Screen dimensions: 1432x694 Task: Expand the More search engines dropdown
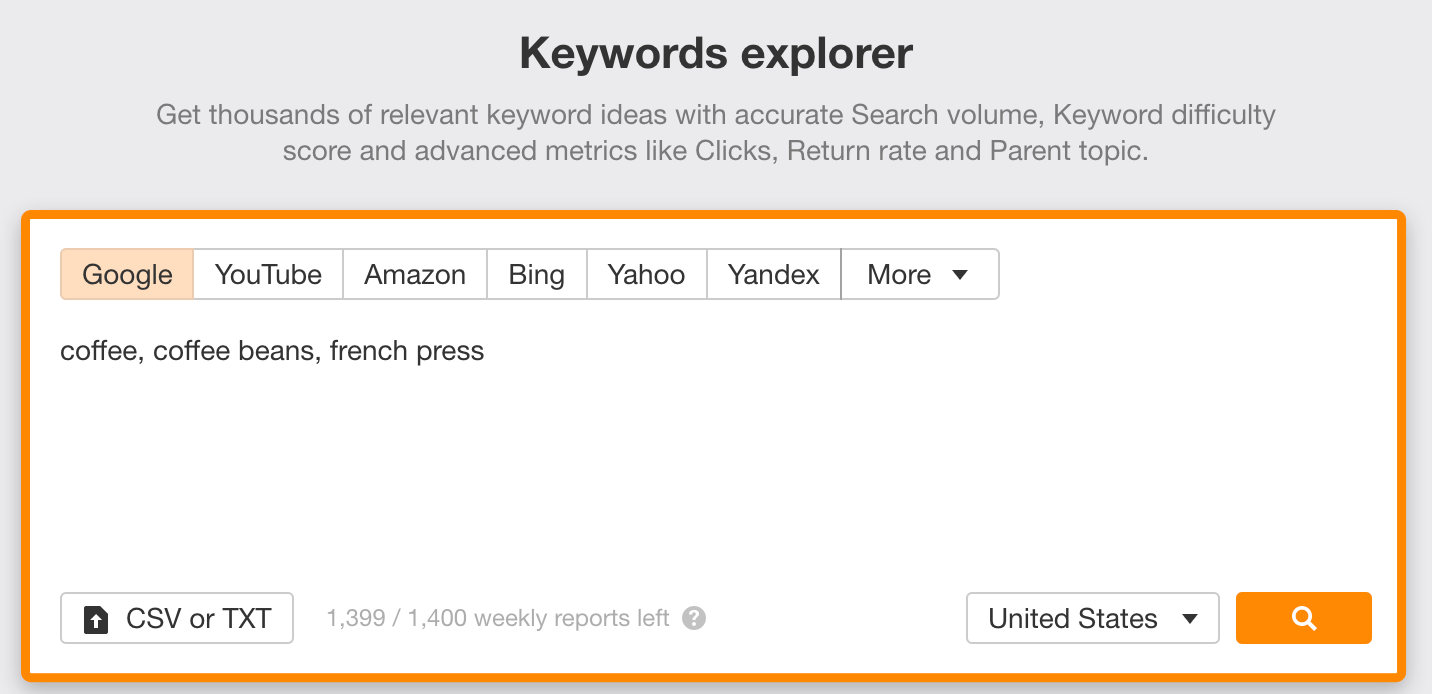point(918,273)
